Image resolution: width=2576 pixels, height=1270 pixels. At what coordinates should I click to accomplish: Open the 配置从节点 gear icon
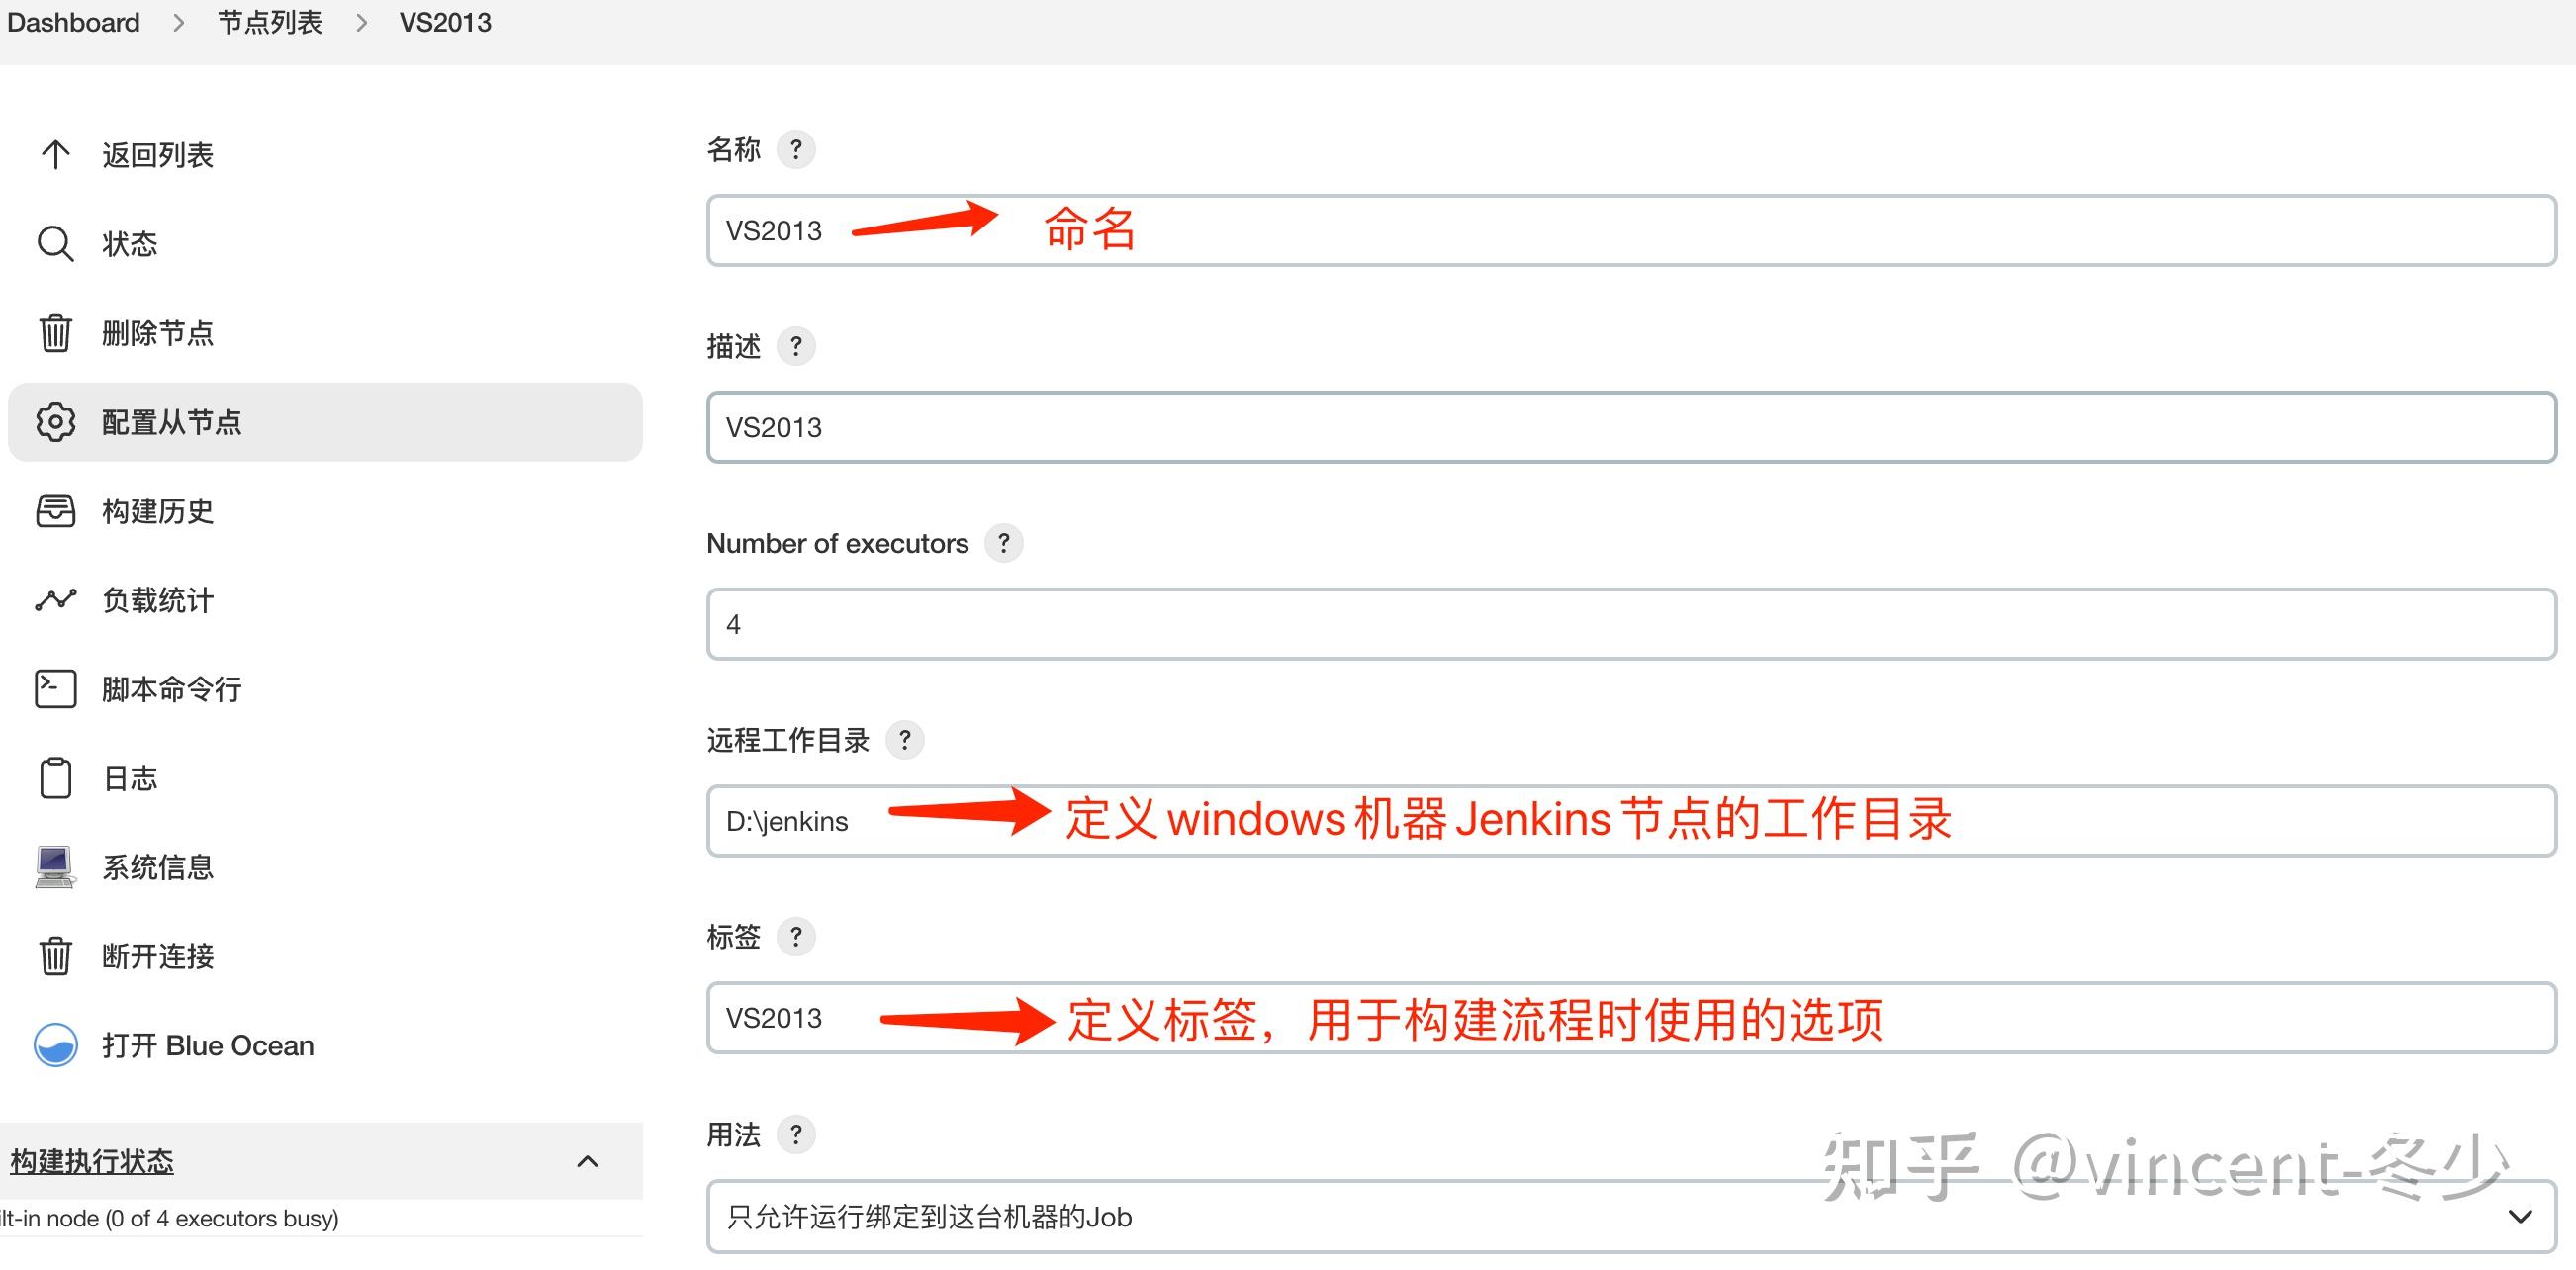tap(55, 422)
